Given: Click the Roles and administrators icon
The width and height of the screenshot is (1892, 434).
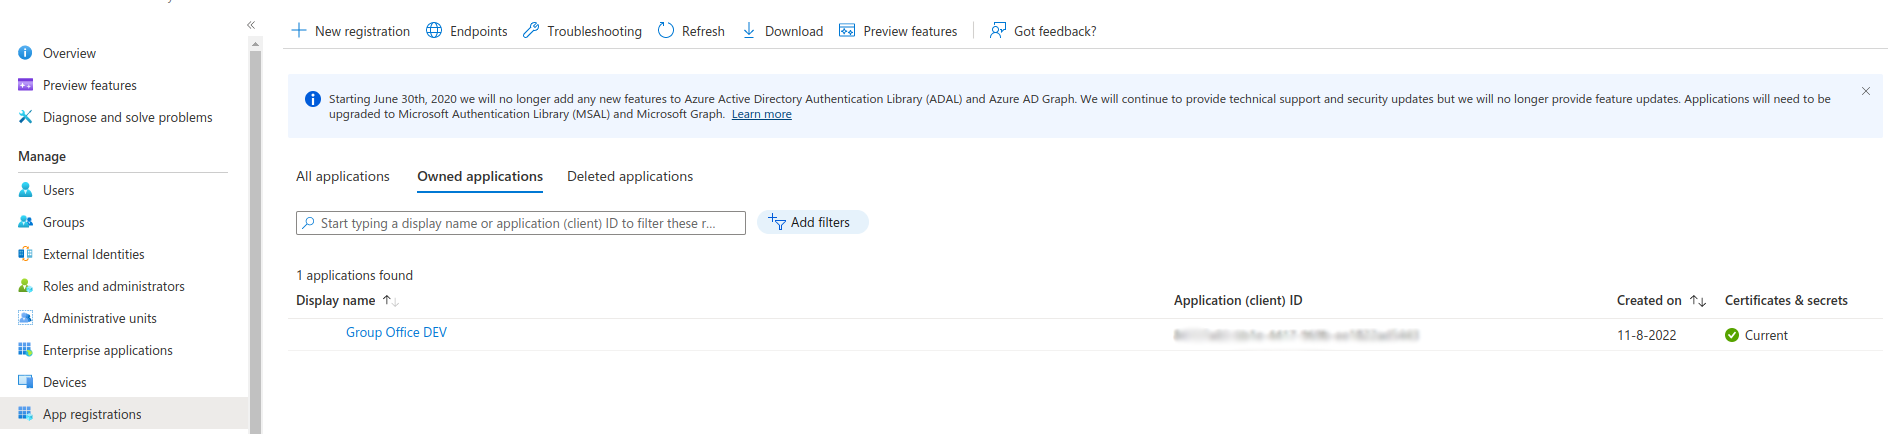Looking at the screenshot, I should pos(25,286).
